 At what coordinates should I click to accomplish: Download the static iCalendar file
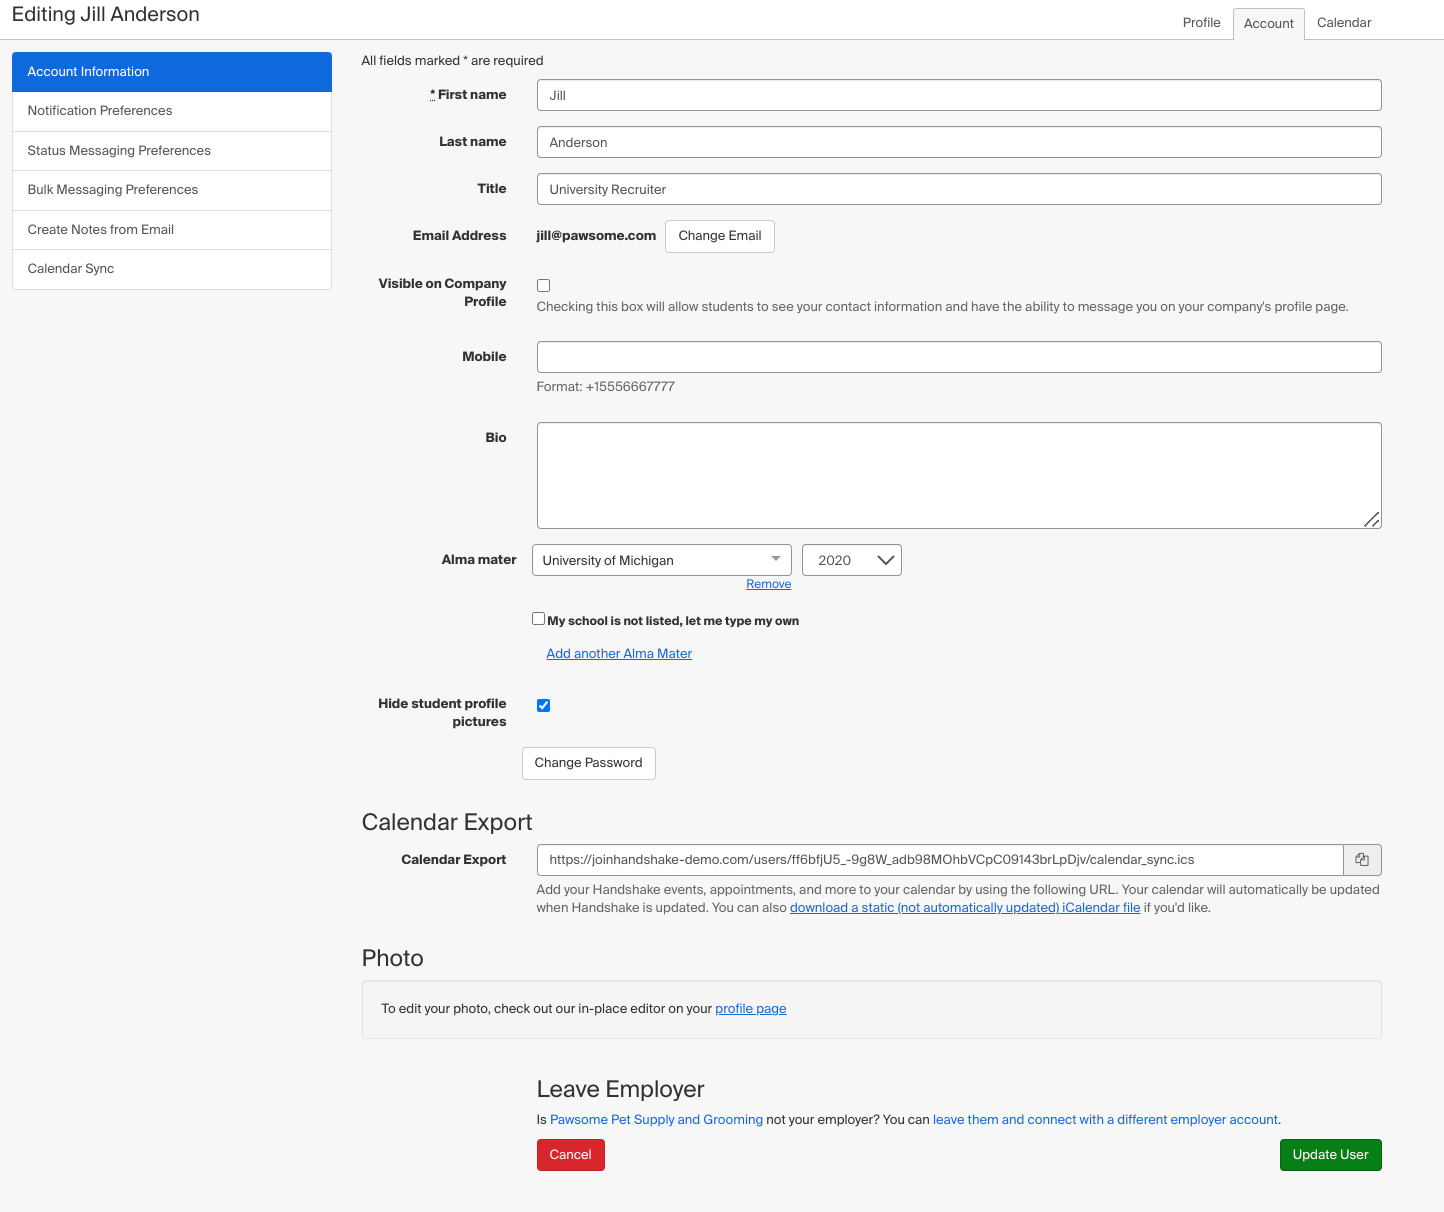pos(964,907)
